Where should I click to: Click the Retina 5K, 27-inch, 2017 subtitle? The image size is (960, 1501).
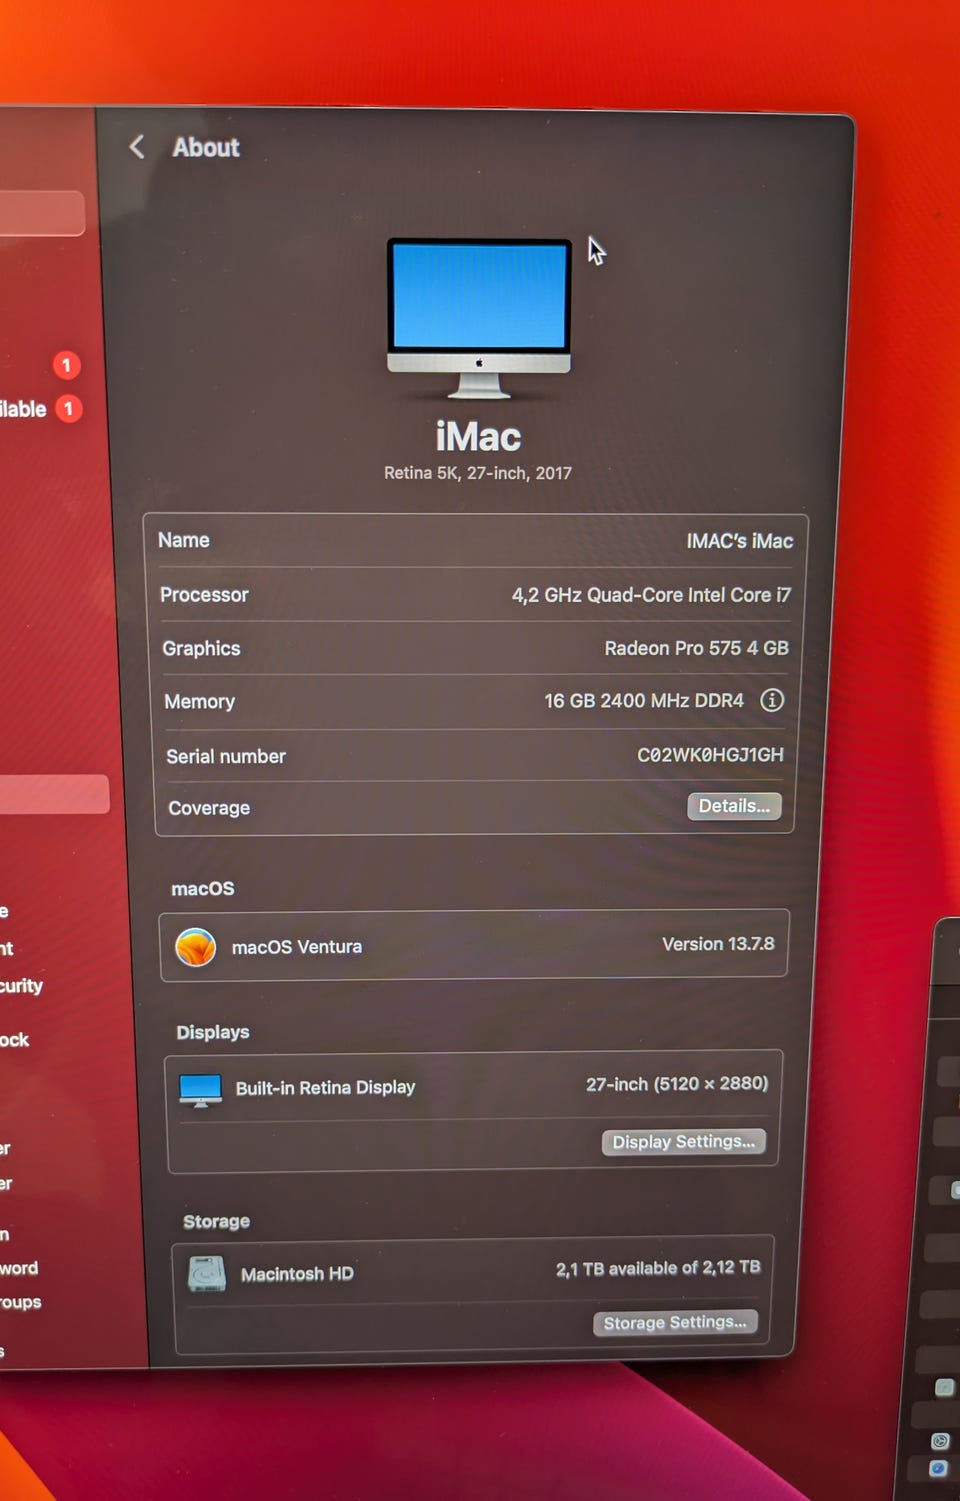pos(478,473)
